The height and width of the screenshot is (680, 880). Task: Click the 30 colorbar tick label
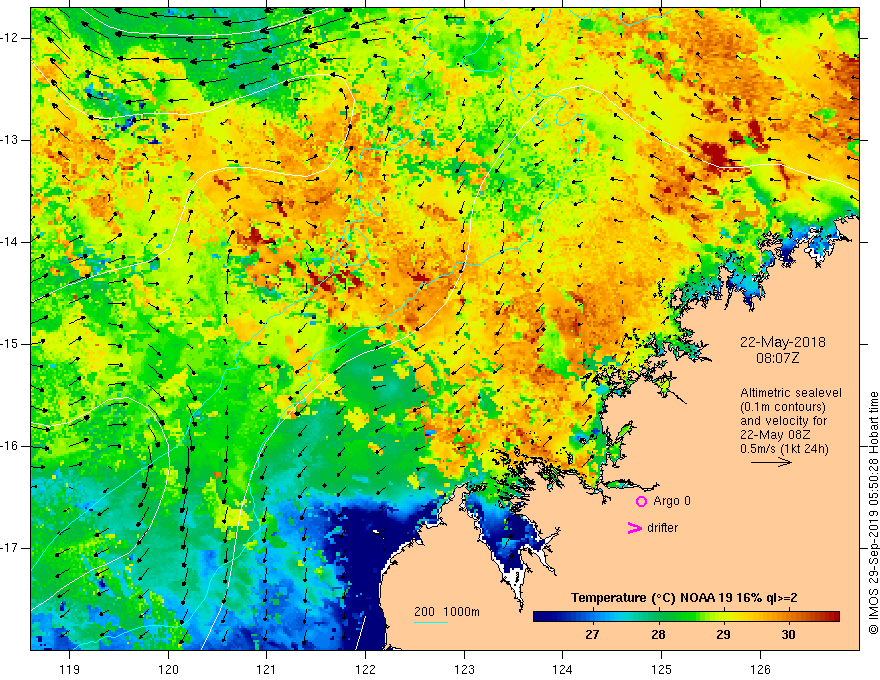click(789, 635)
